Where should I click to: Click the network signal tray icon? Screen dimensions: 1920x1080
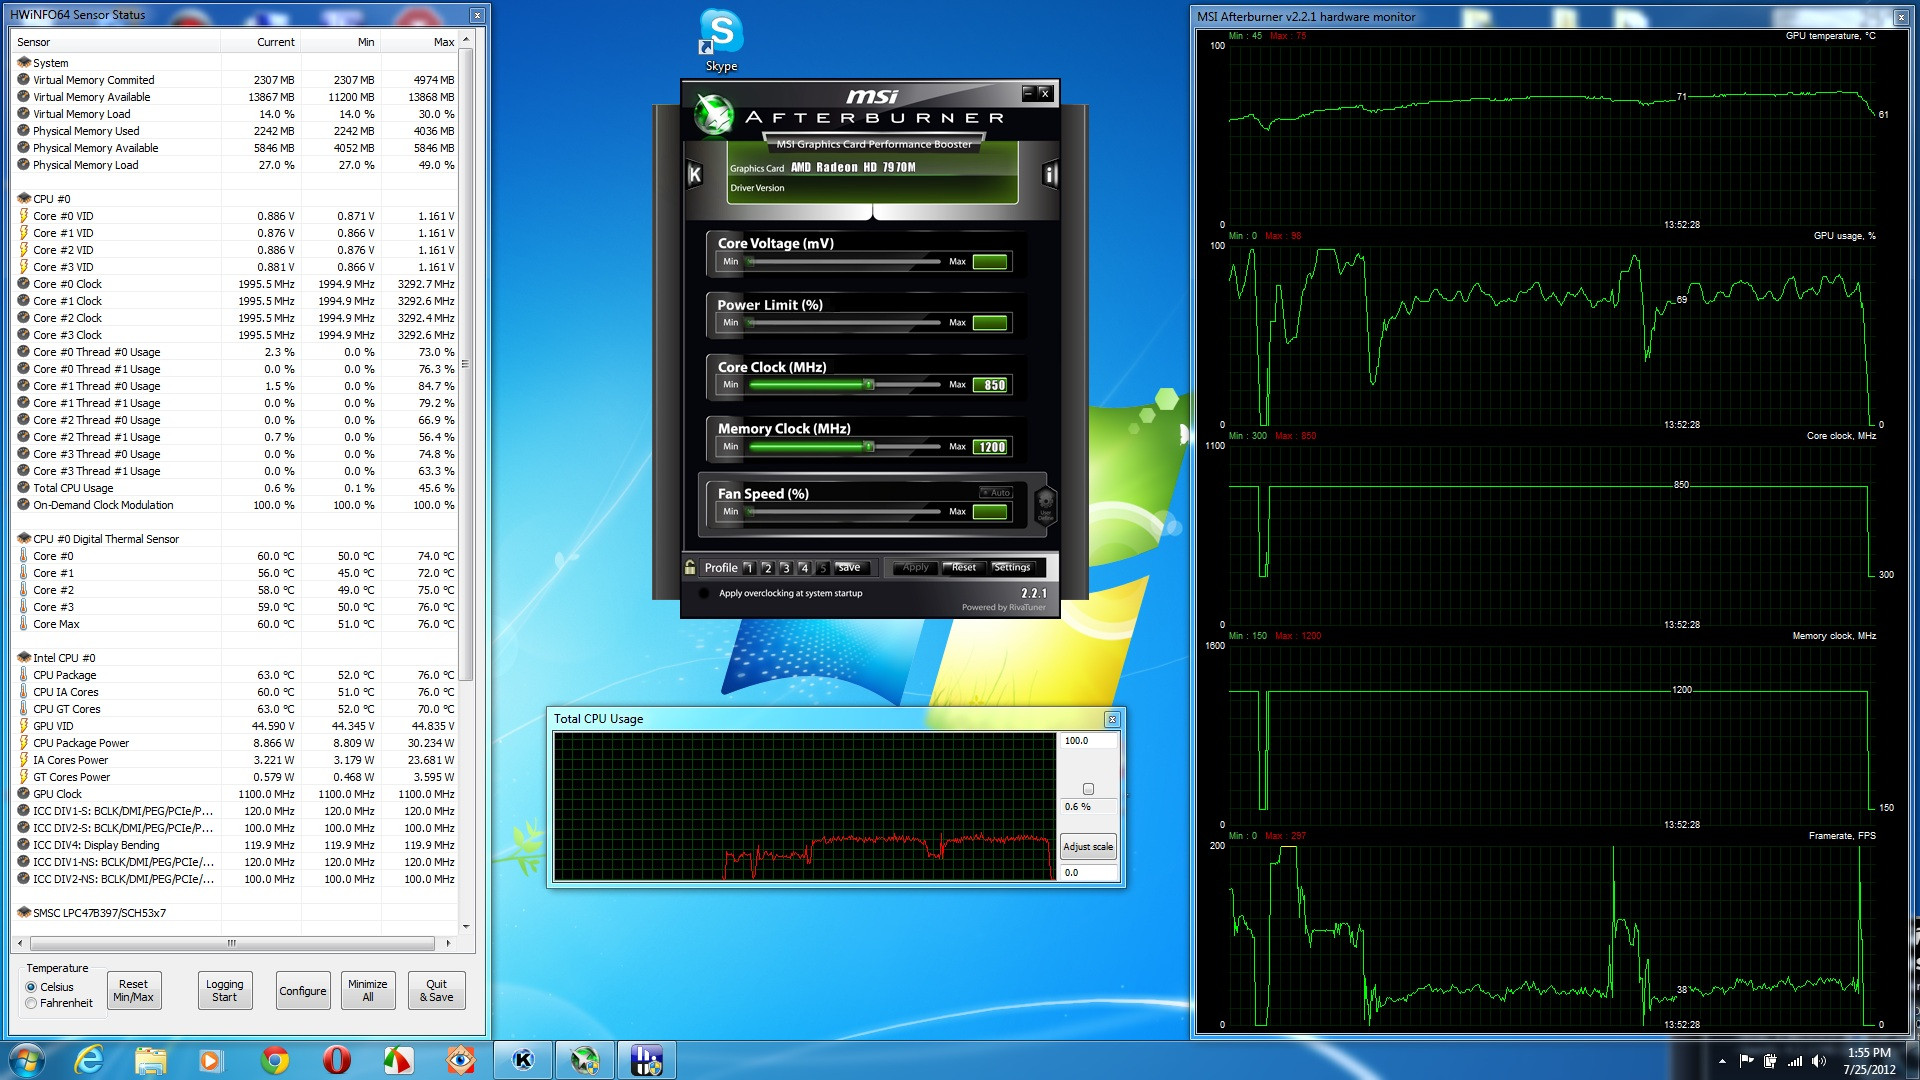1795,1061
